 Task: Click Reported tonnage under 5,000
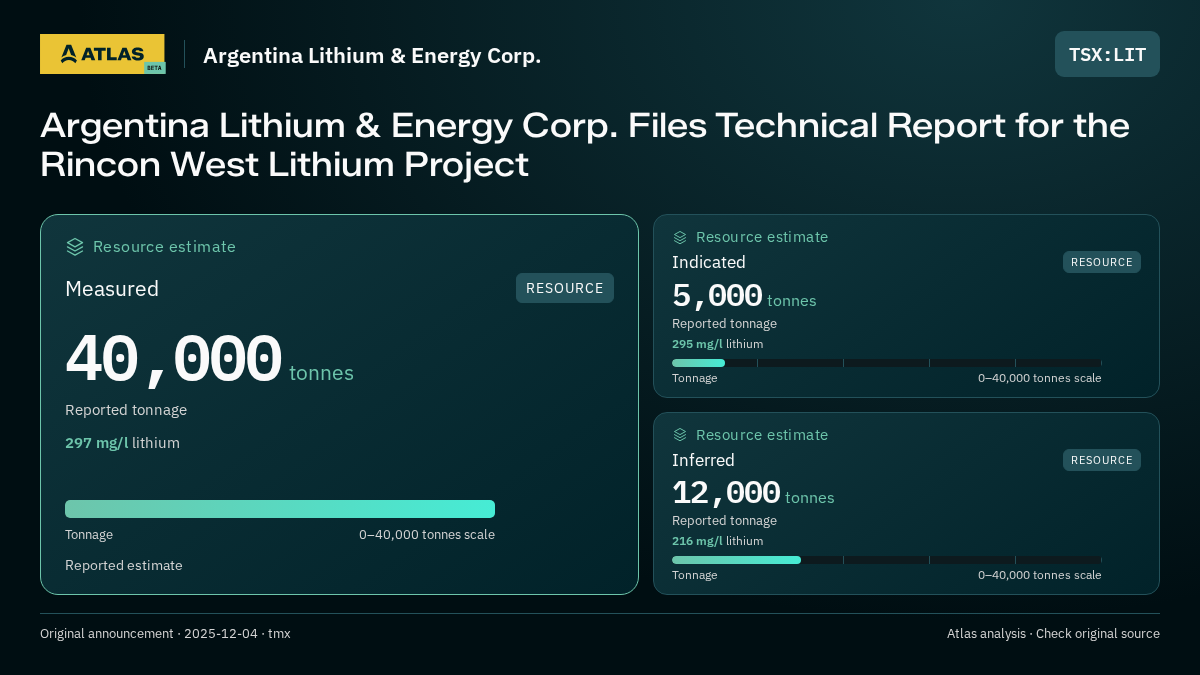[724, 324]
